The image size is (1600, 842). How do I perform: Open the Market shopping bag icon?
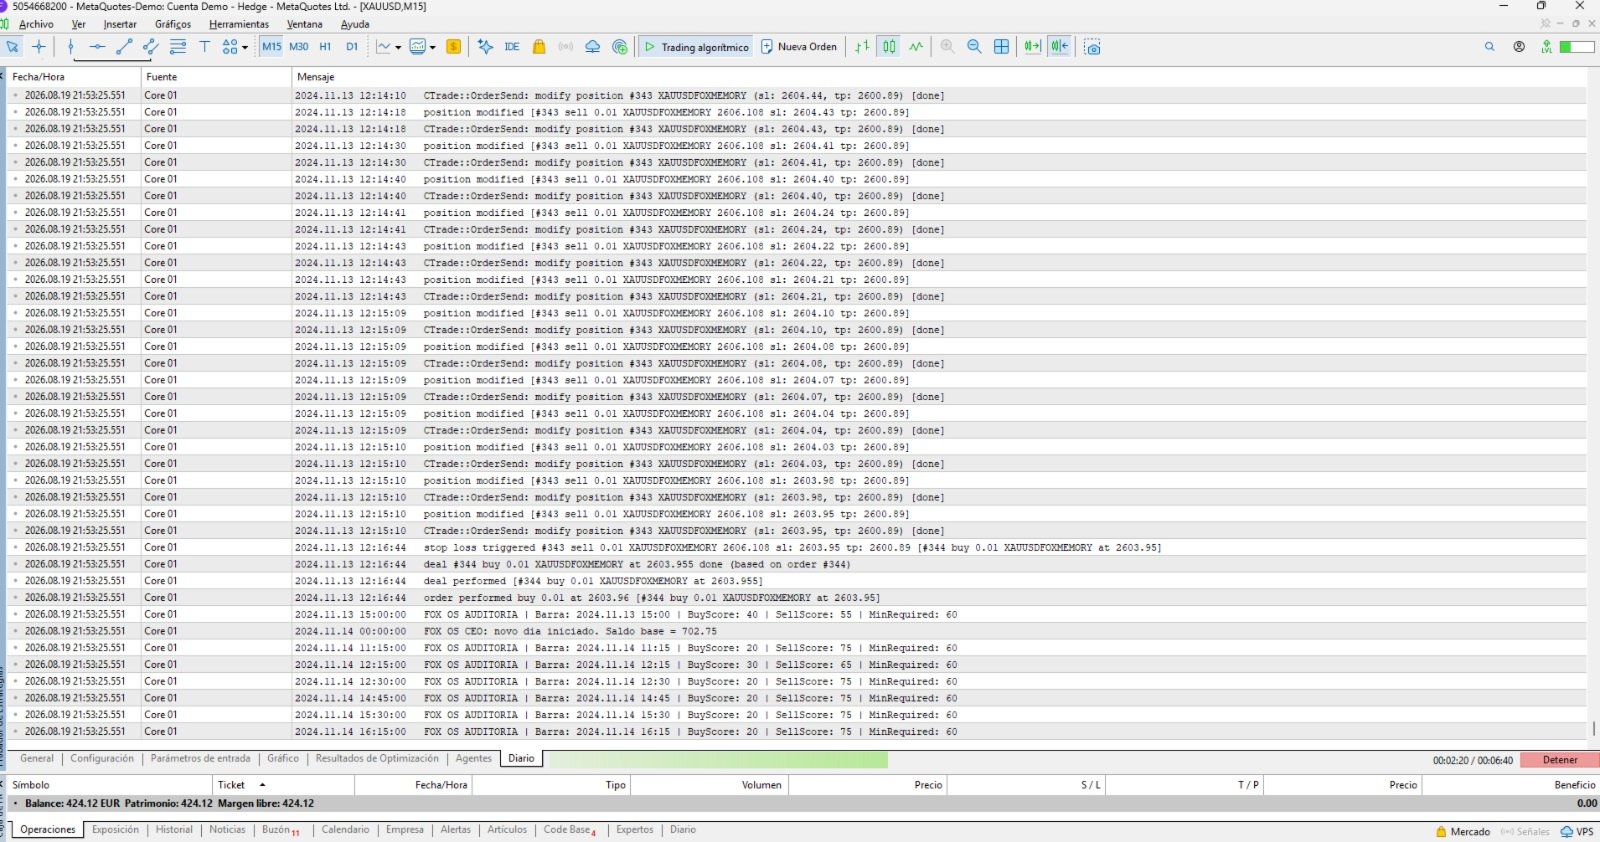539,46
